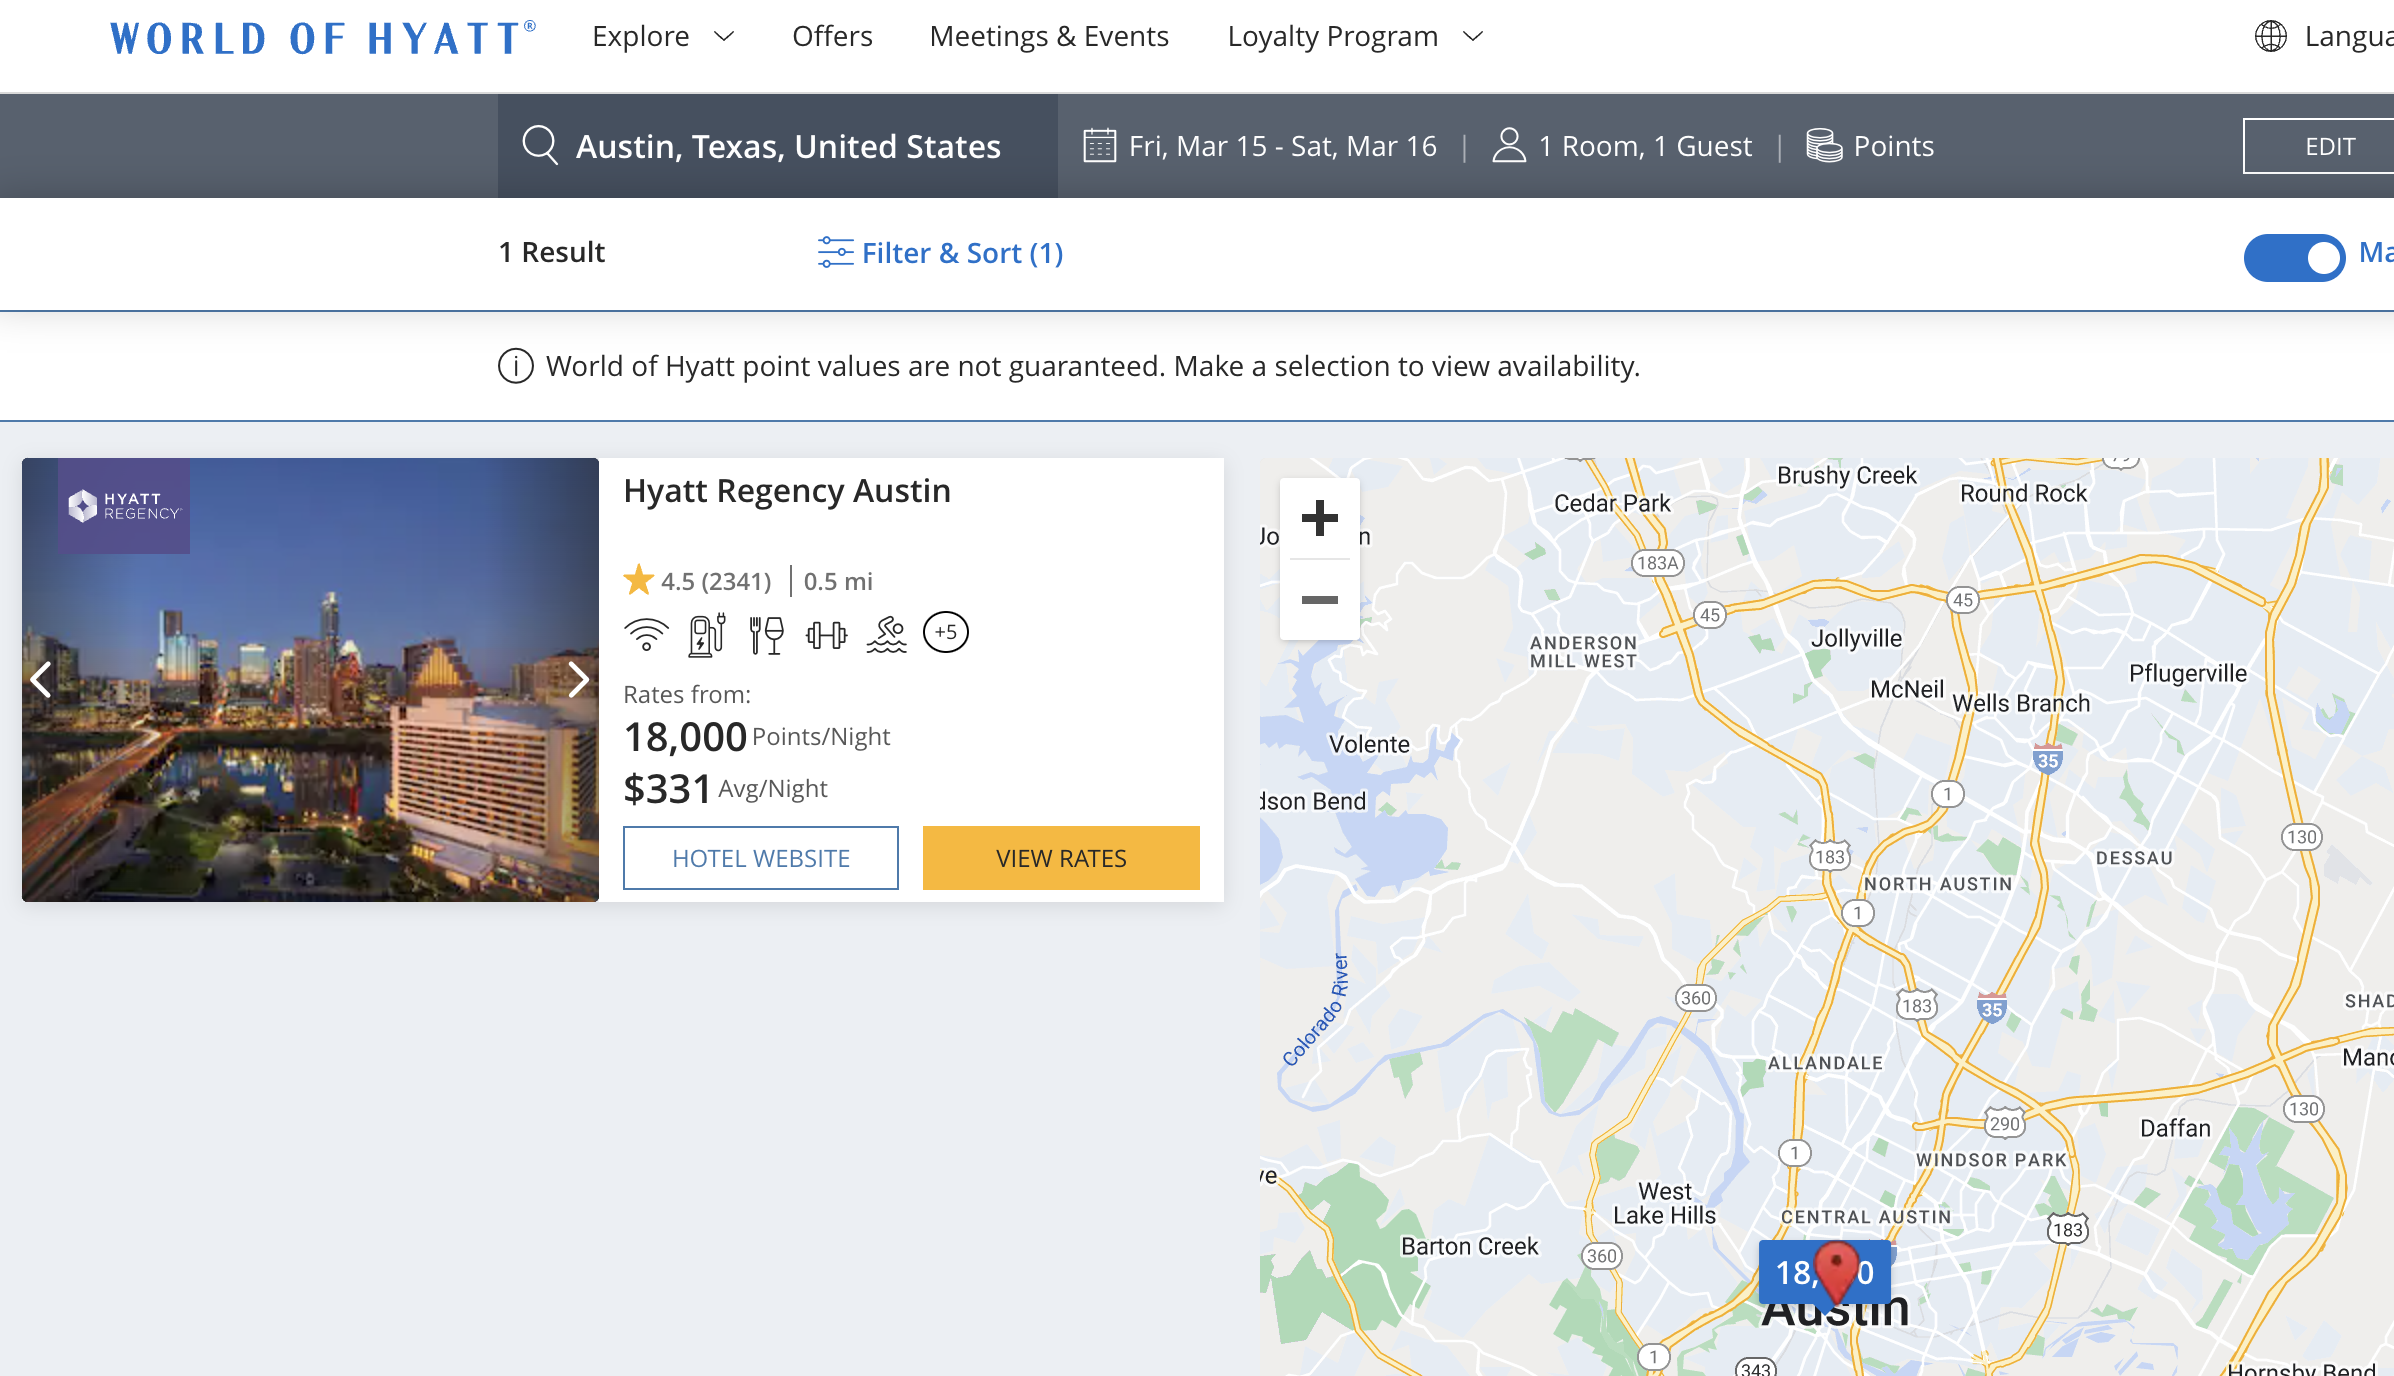Click the info icon beside point values notice
Screen dimensions: 2394x1376
(515, 366)
